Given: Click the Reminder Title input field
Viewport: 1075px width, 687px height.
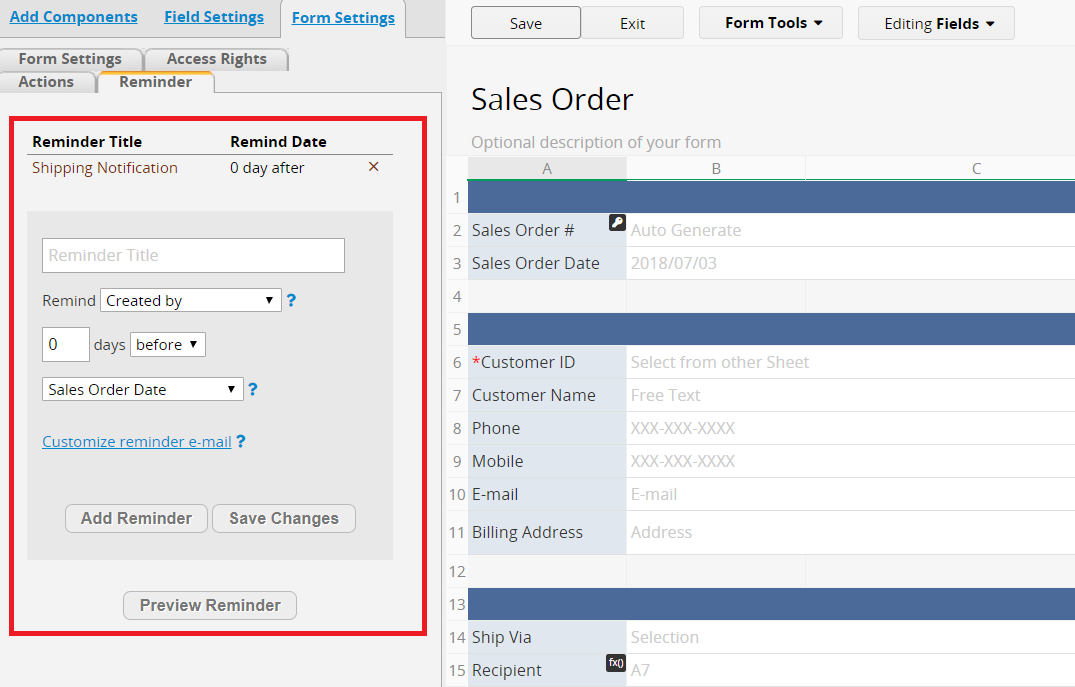Looking at the screenshot, I should tap(193, 256).
